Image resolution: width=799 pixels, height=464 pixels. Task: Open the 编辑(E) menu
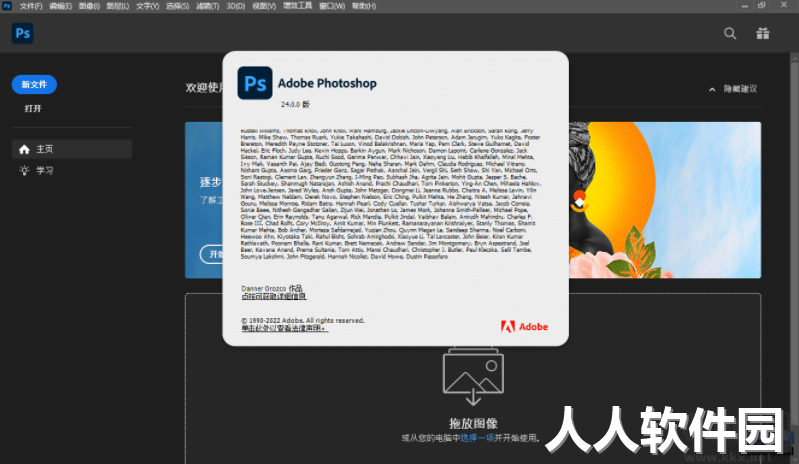61,6
